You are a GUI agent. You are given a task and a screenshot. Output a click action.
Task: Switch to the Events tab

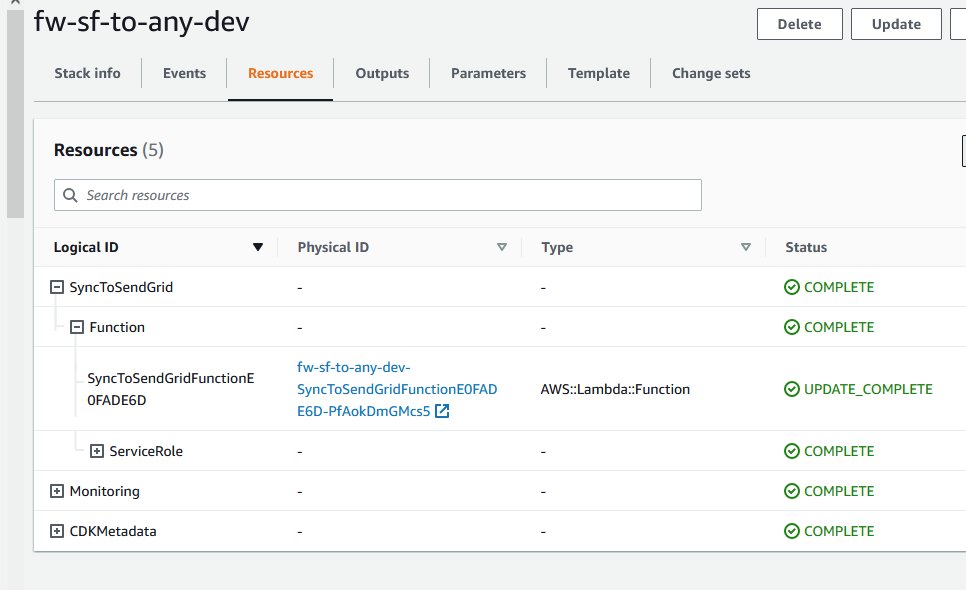click(x=184, y=73)
